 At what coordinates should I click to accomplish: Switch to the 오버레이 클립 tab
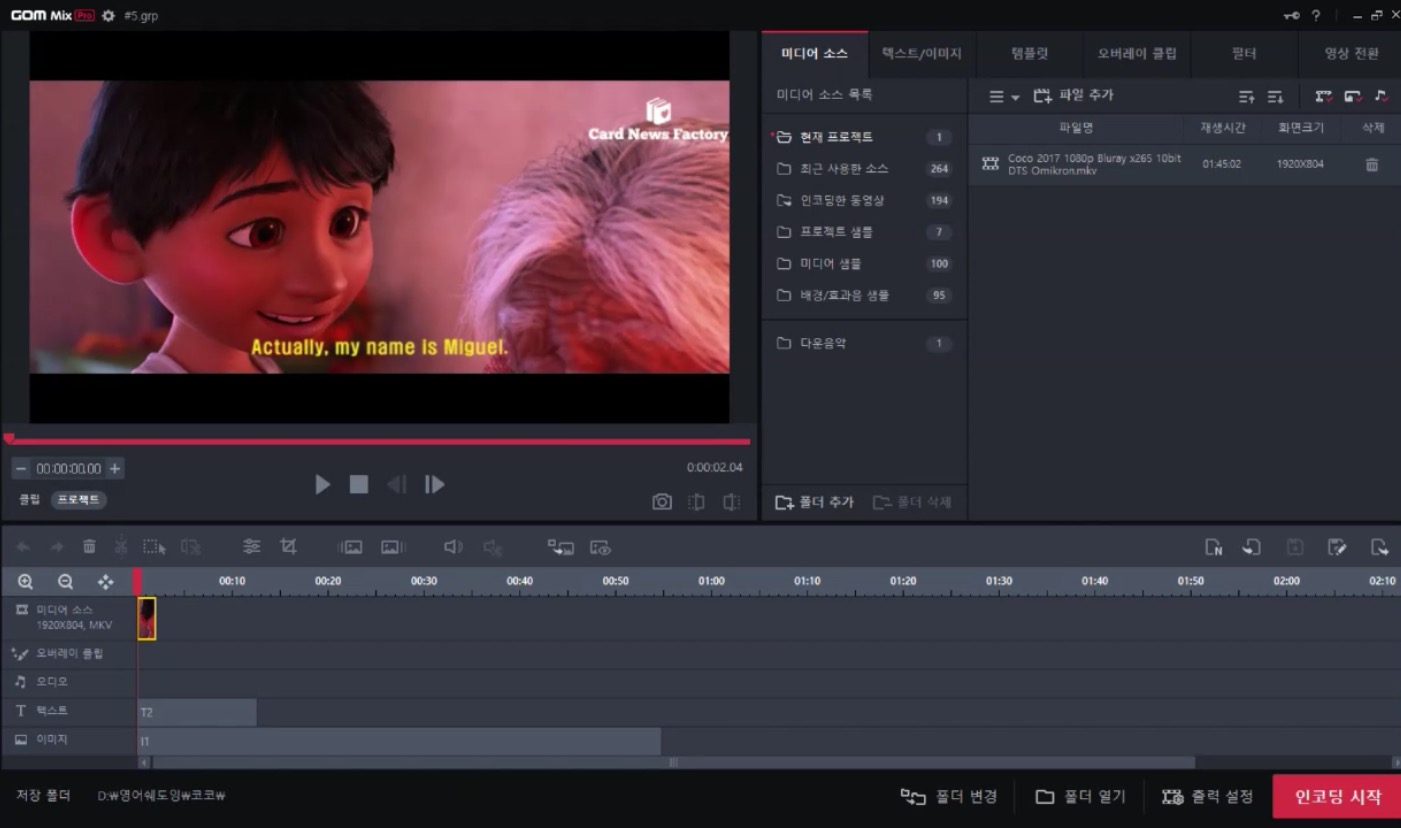click(1137, 53)
